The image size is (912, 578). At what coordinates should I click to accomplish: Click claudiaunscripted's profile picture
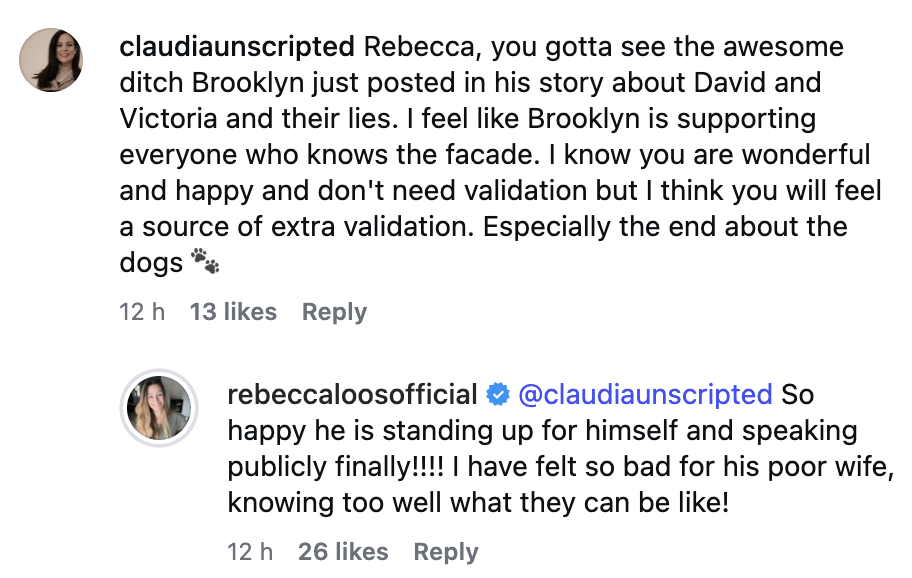(51, 60)
